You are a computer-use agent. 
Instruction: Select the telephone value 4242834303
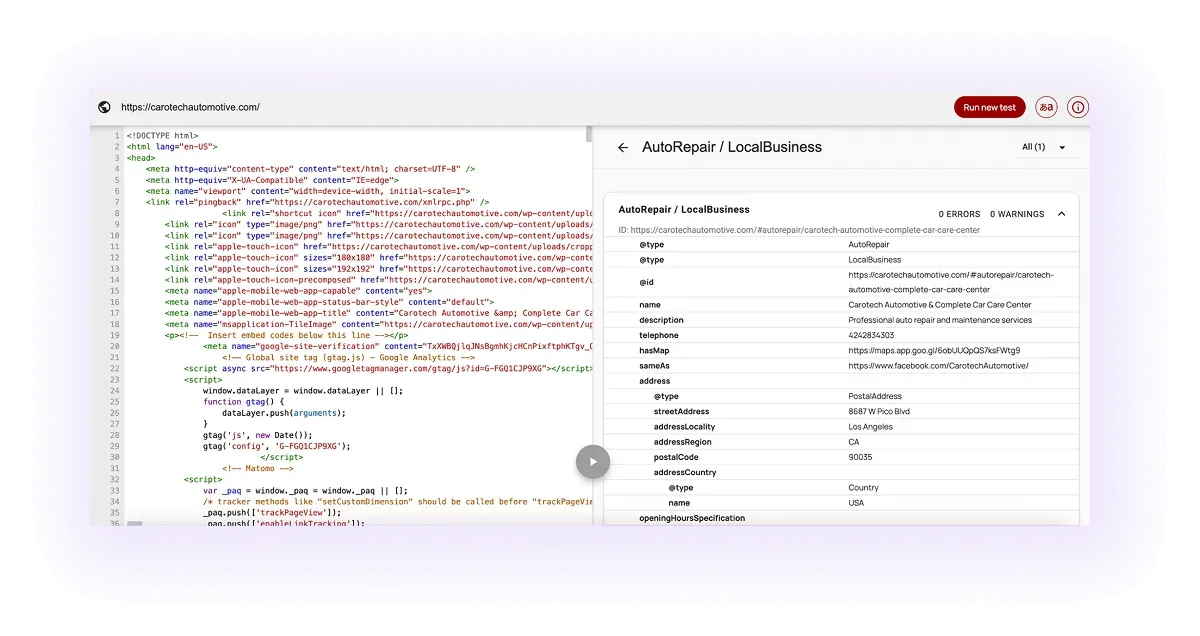871,336
